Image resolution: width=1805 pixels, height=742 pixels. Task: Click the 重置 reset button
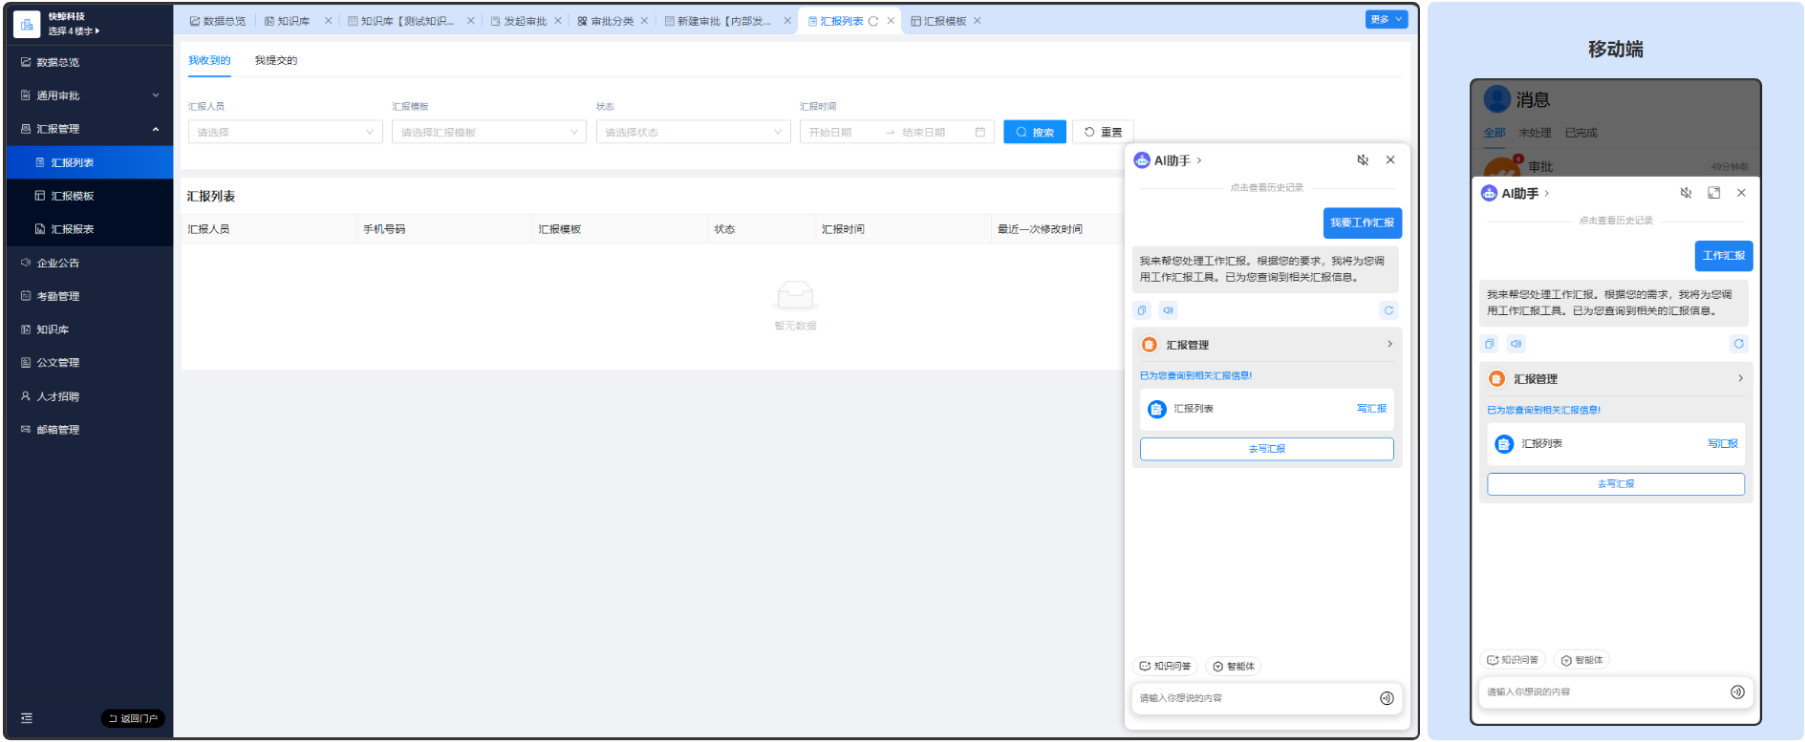click(x=1102, y=132)
